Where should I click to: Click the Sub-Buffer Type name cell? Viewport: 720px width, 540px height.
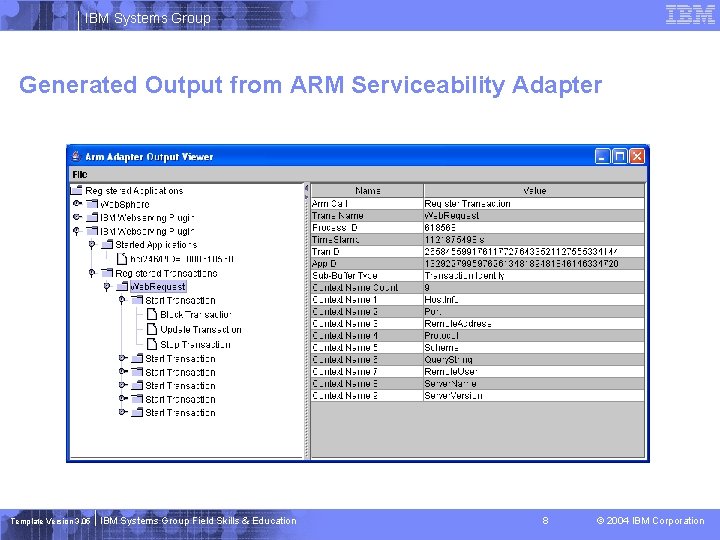[367, 276]
